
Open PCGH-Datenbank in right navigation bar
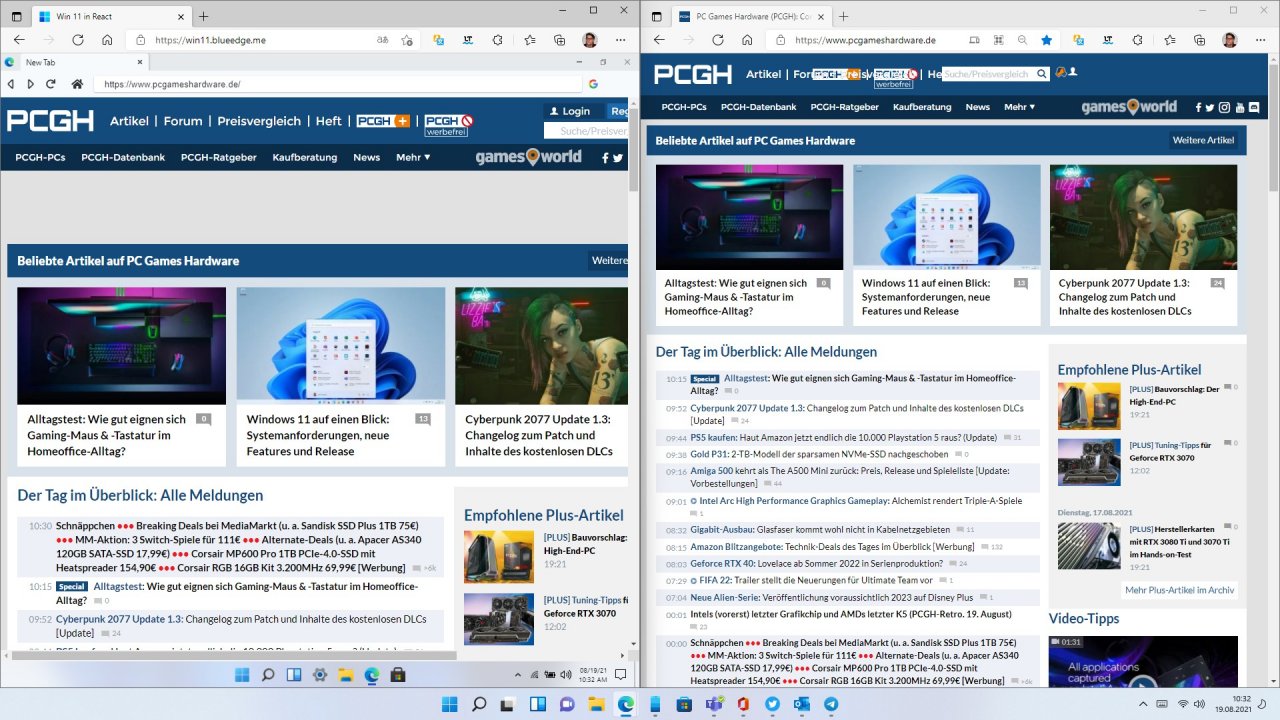tap(758, 107)
